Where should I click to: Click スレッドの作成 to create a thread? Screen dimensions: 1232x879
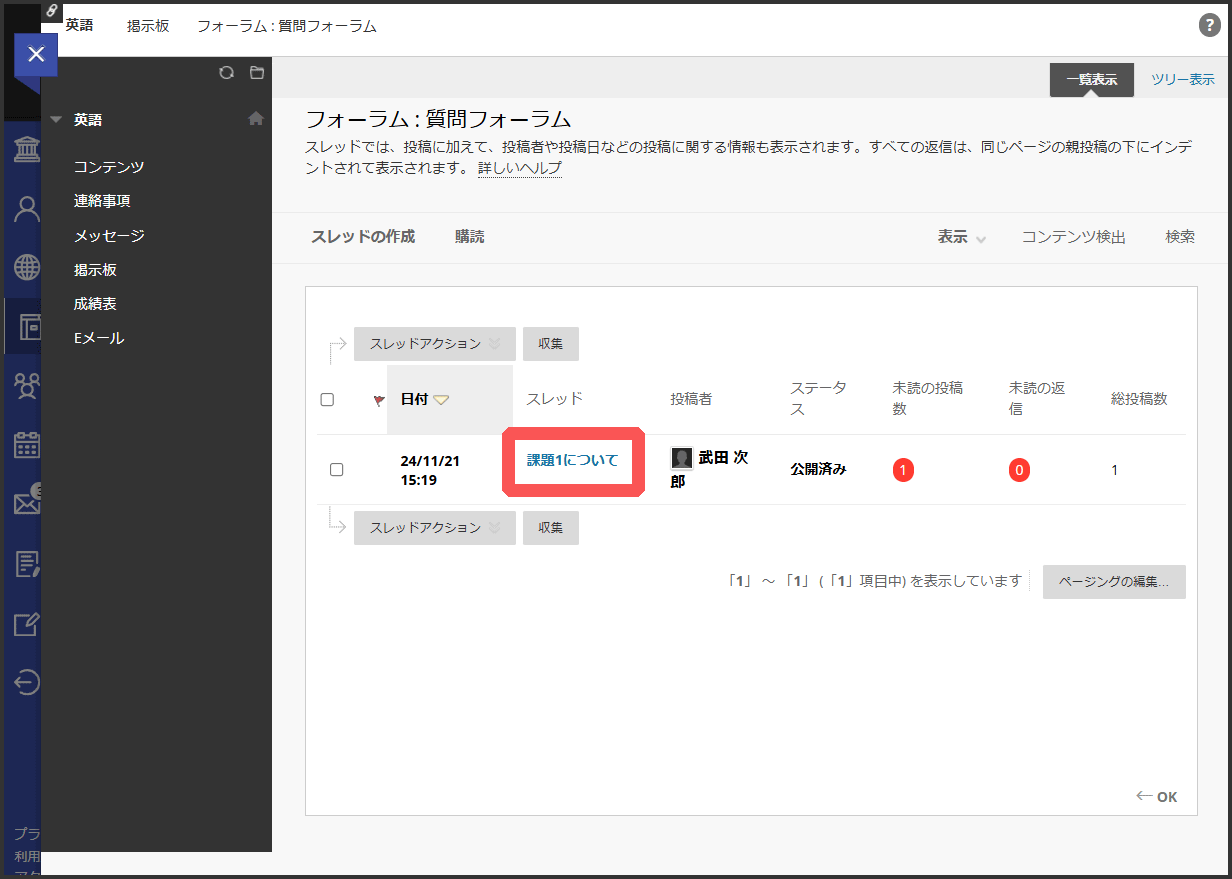pos(363,237)
